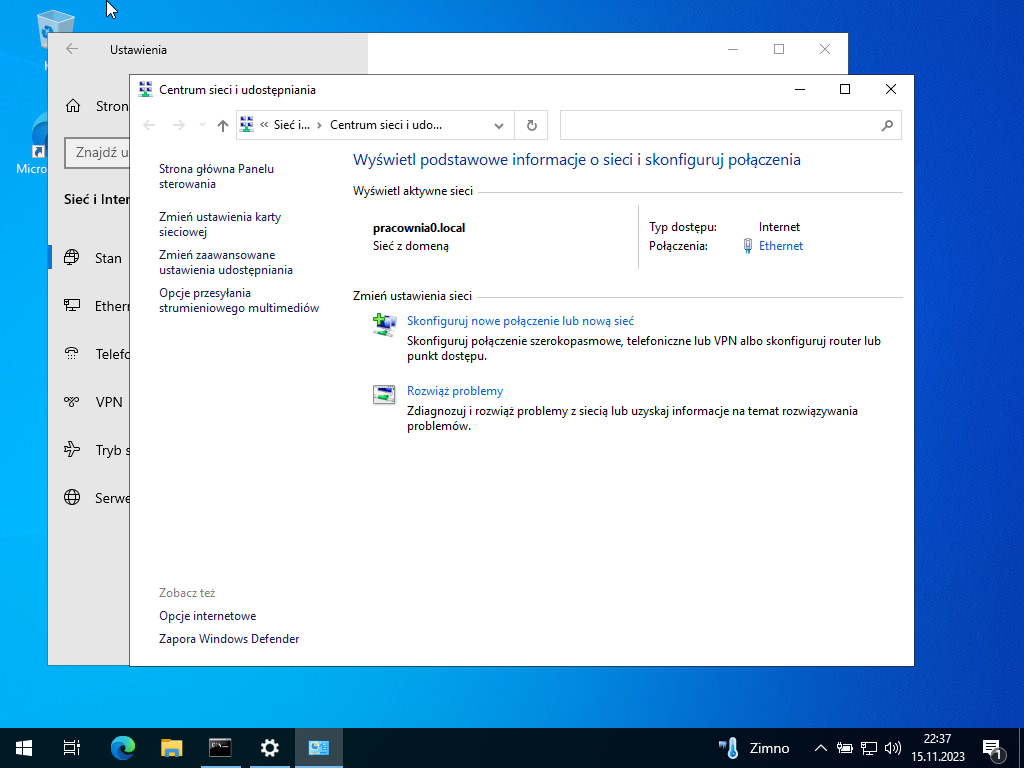The image size is (1024, 768).
Task: Select proxy globe icon in Ustawienia
Action: coord(72,498)
